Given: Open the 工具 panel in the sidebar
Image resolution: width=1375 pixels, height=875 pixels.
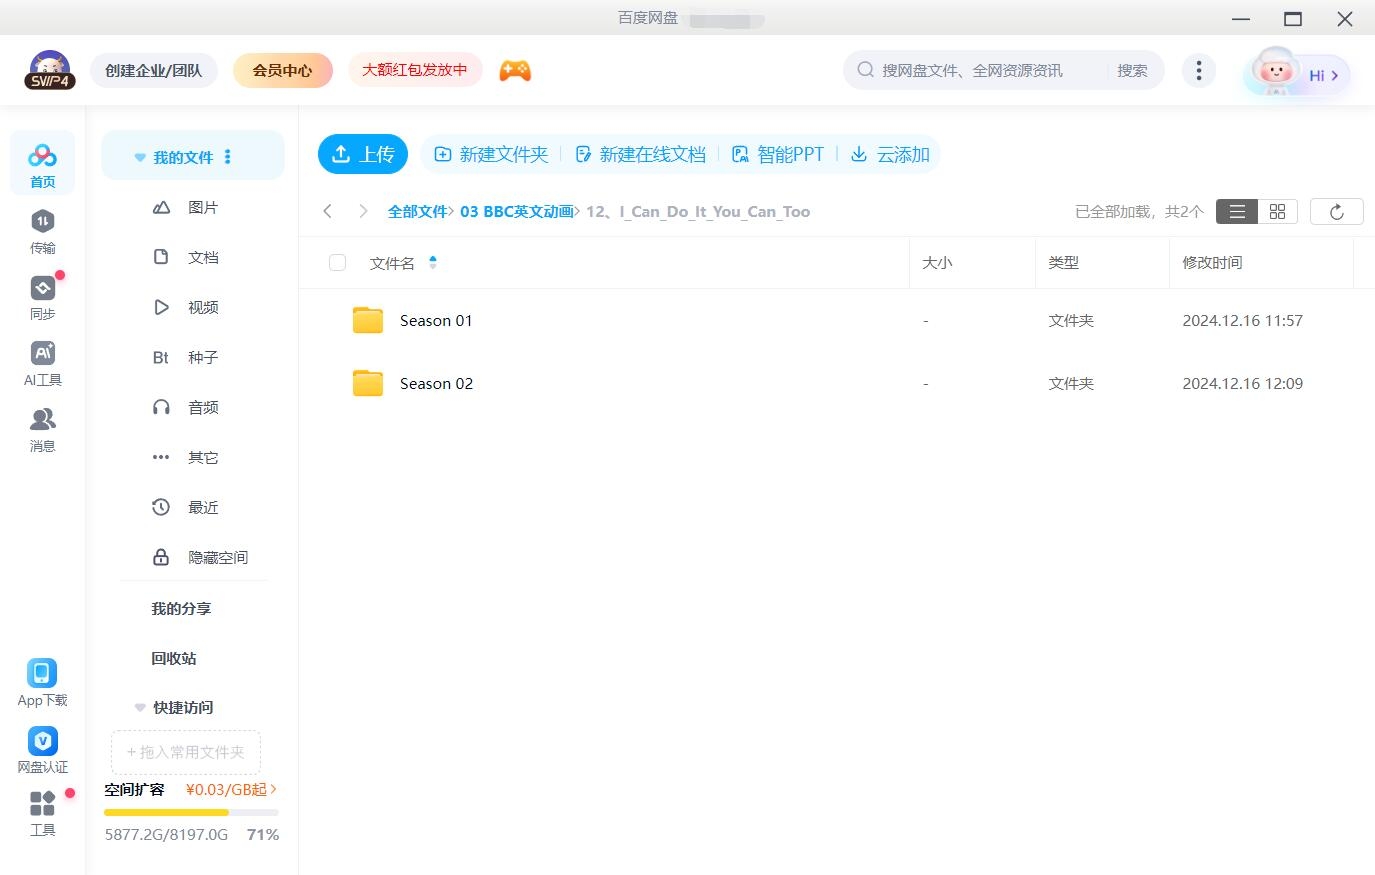Looking at the screenshot, I should [x=42, y=813].
